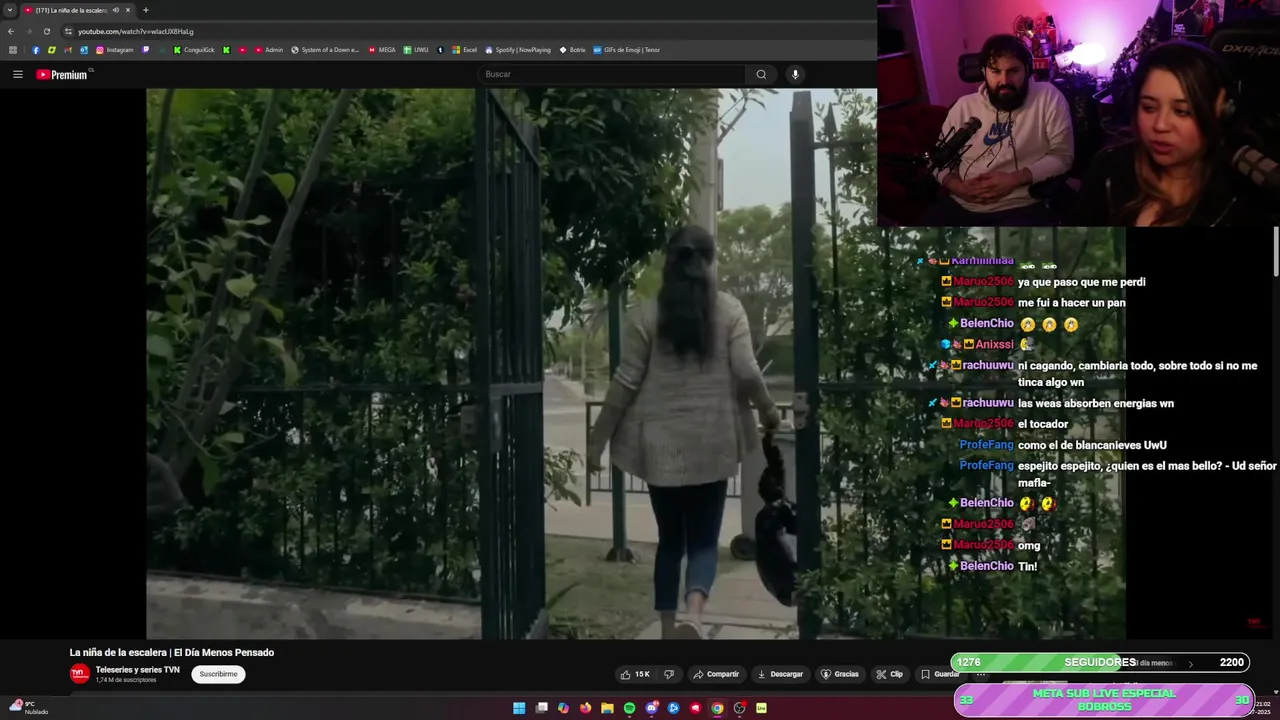The height and width of the screenshot is (720, 1280).
Task: Go to YouTube Premium home logo
Action: click(62, 74)
